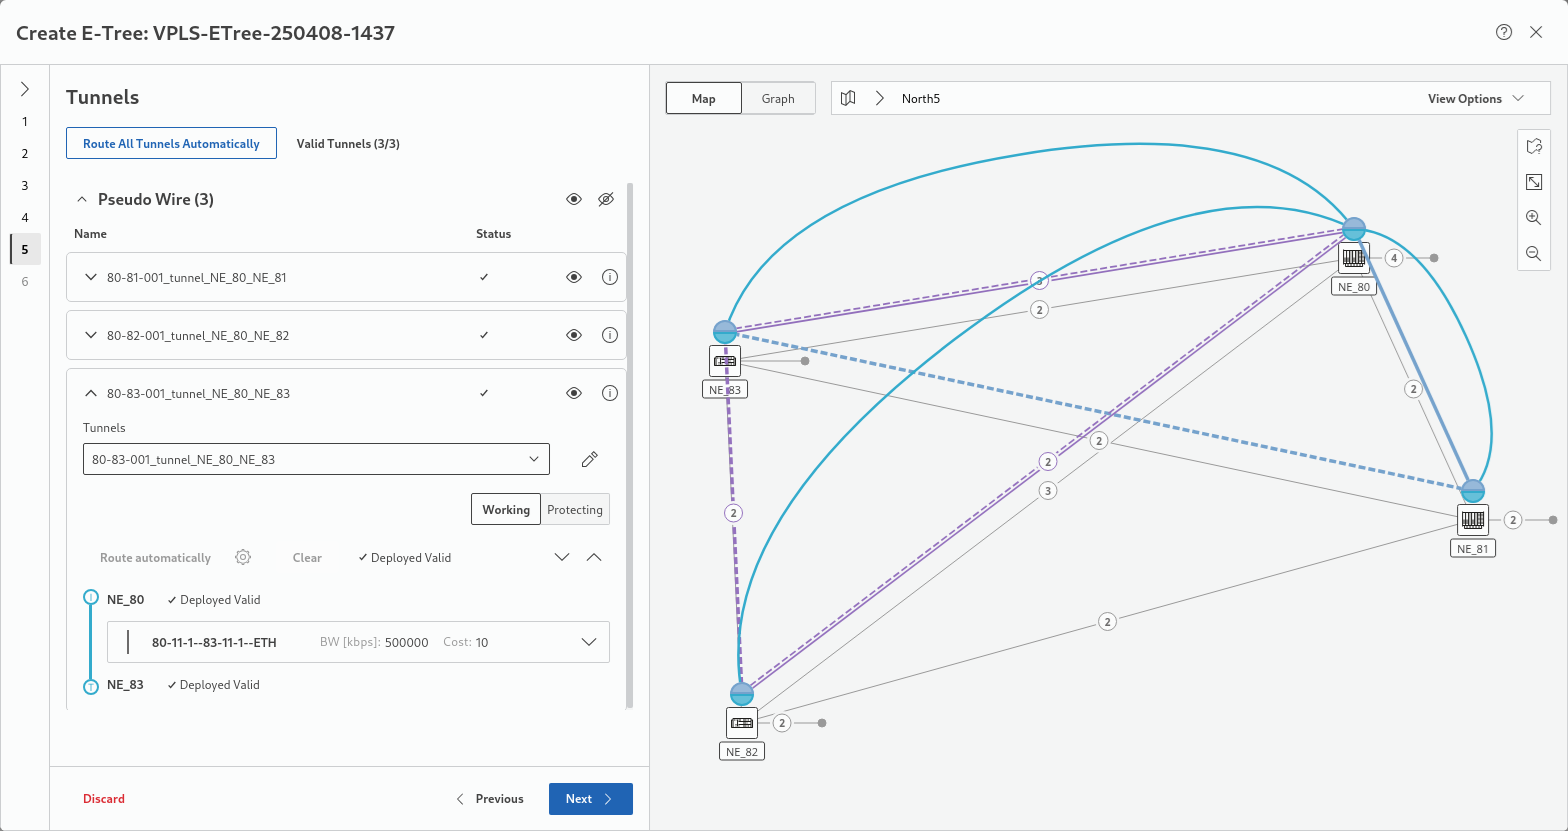Click info icon for 80-81-001 tunnel
The width and height of the screenshot is (1568, 831).
coord(610,277)
